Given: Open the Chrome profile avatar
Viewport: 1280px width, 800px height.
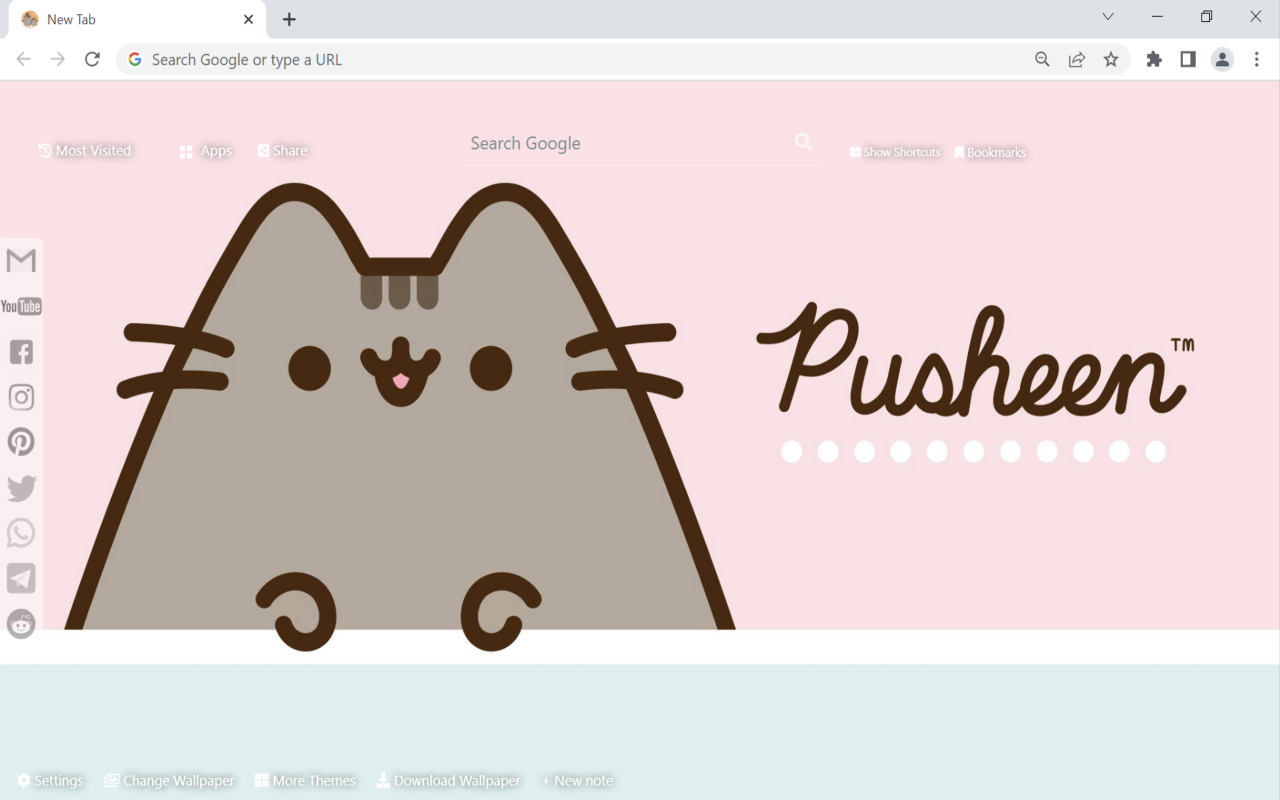Looking at the screenshot, I should [x=1222, y=59].
